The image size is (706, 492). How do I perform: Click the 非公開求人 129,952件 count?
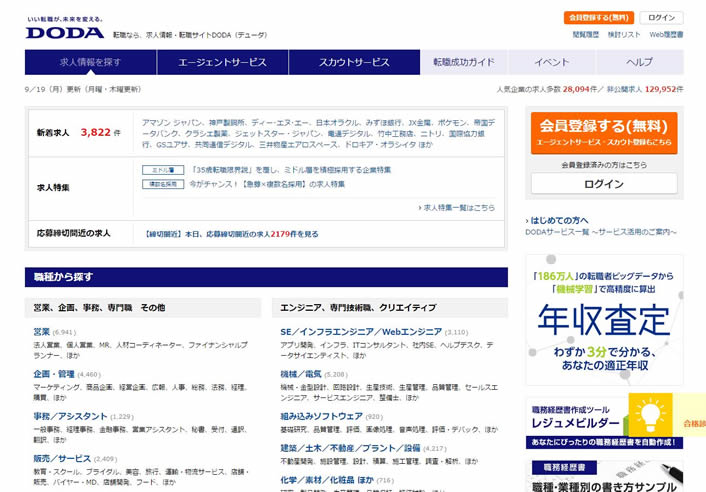pyautogui.click(x=645, y=89)
